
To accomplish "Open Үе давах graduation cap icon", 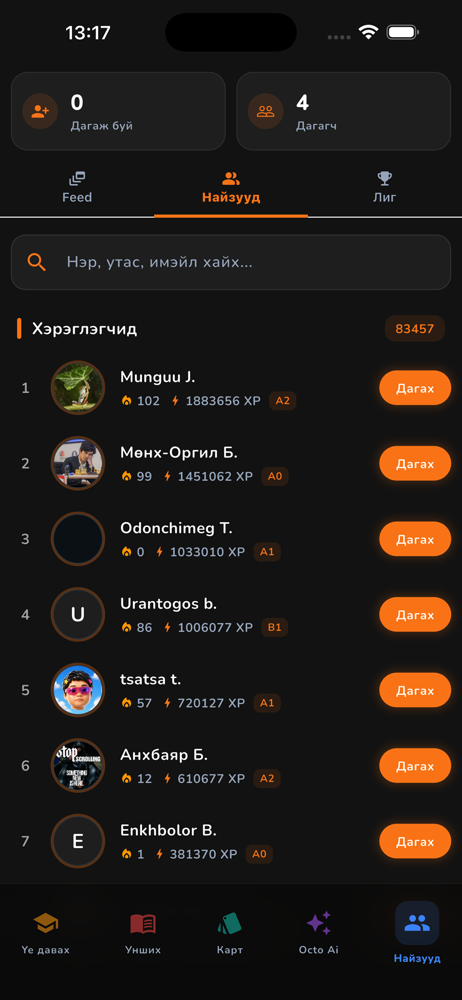I will (x=46, y=922).
